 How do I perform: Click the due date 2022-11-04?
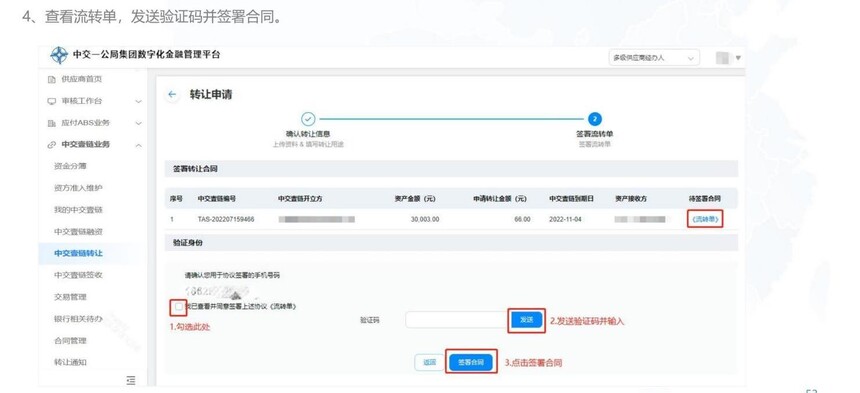tap(565, 219)
